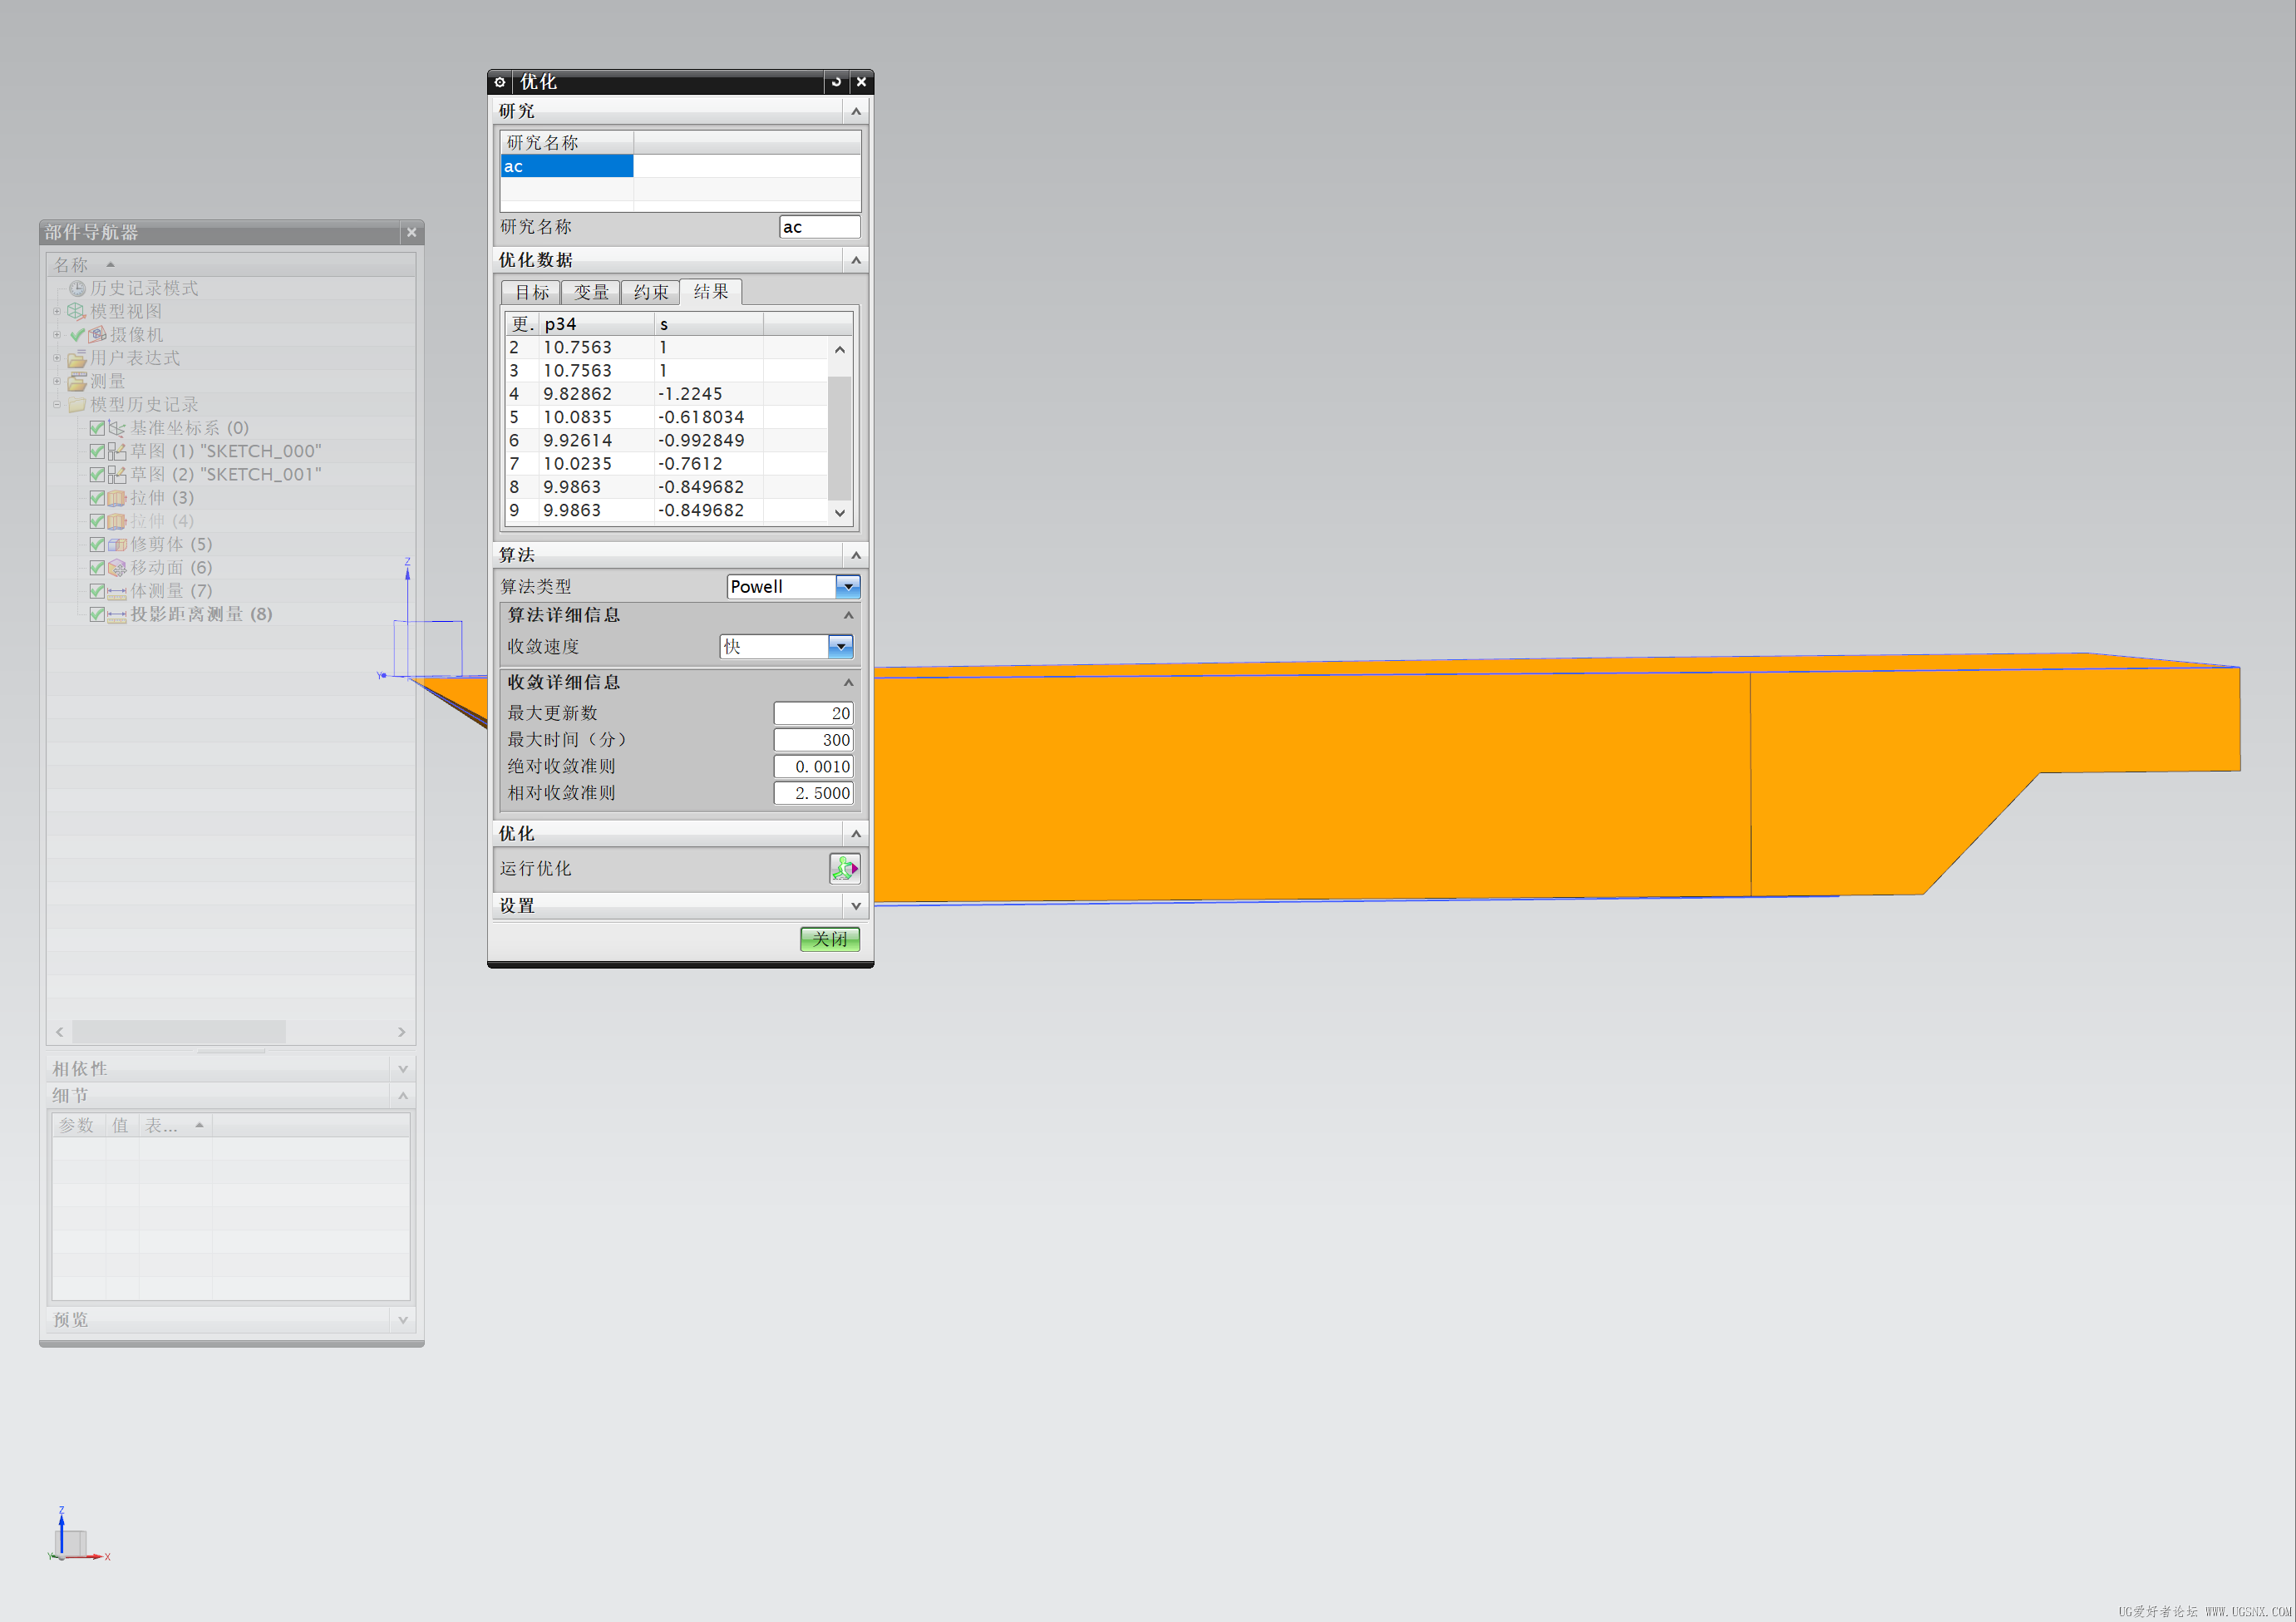Click the max update count field showing 20

pos(813,713)
